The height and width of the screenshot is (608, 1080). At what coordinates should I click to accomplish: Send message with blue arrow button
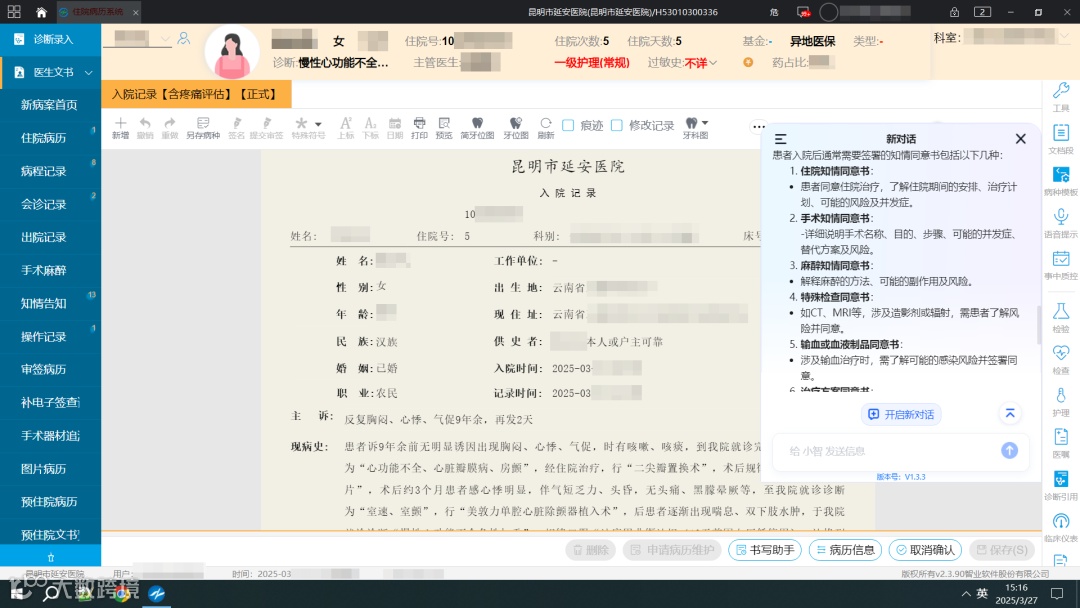point(1009,450)
